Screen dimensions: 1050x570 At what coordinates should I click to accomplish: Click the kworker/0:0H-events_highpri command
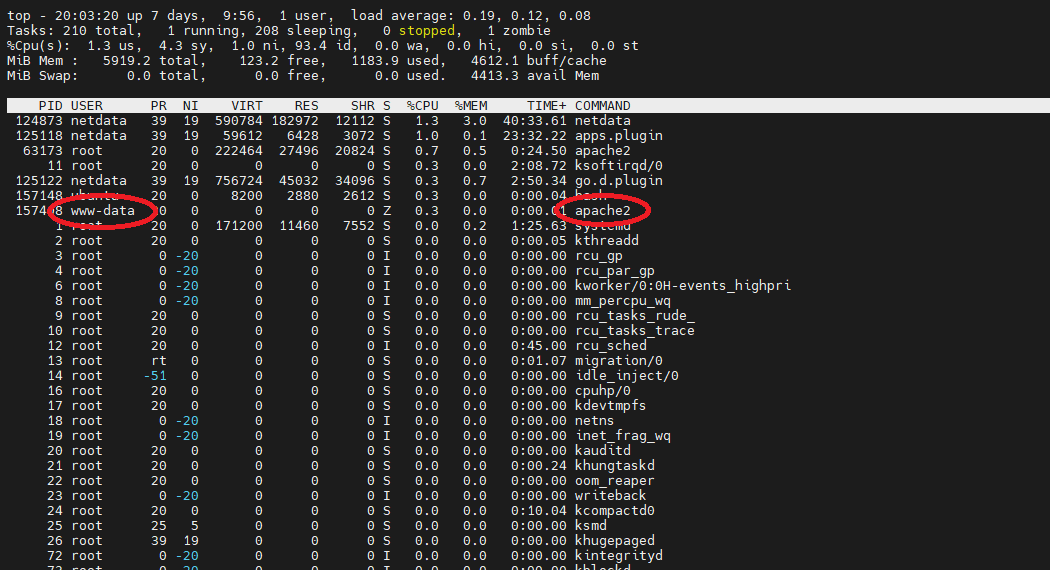click(x=682, y=286)
